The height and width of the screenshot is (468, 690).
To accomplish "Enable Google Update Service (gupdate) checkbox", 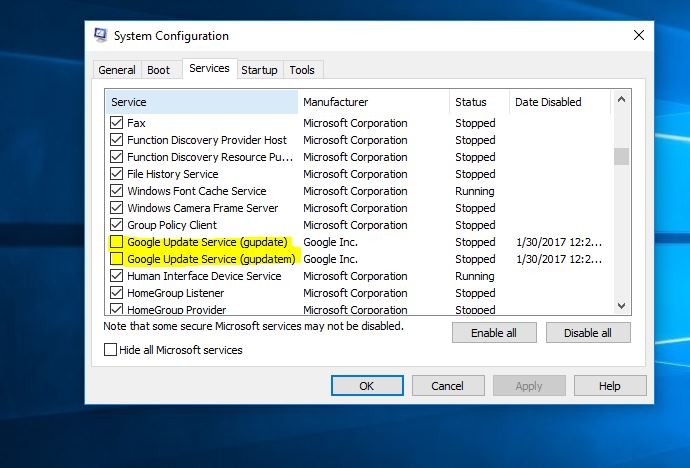I will pyautogui.click(x=116, y=242).
